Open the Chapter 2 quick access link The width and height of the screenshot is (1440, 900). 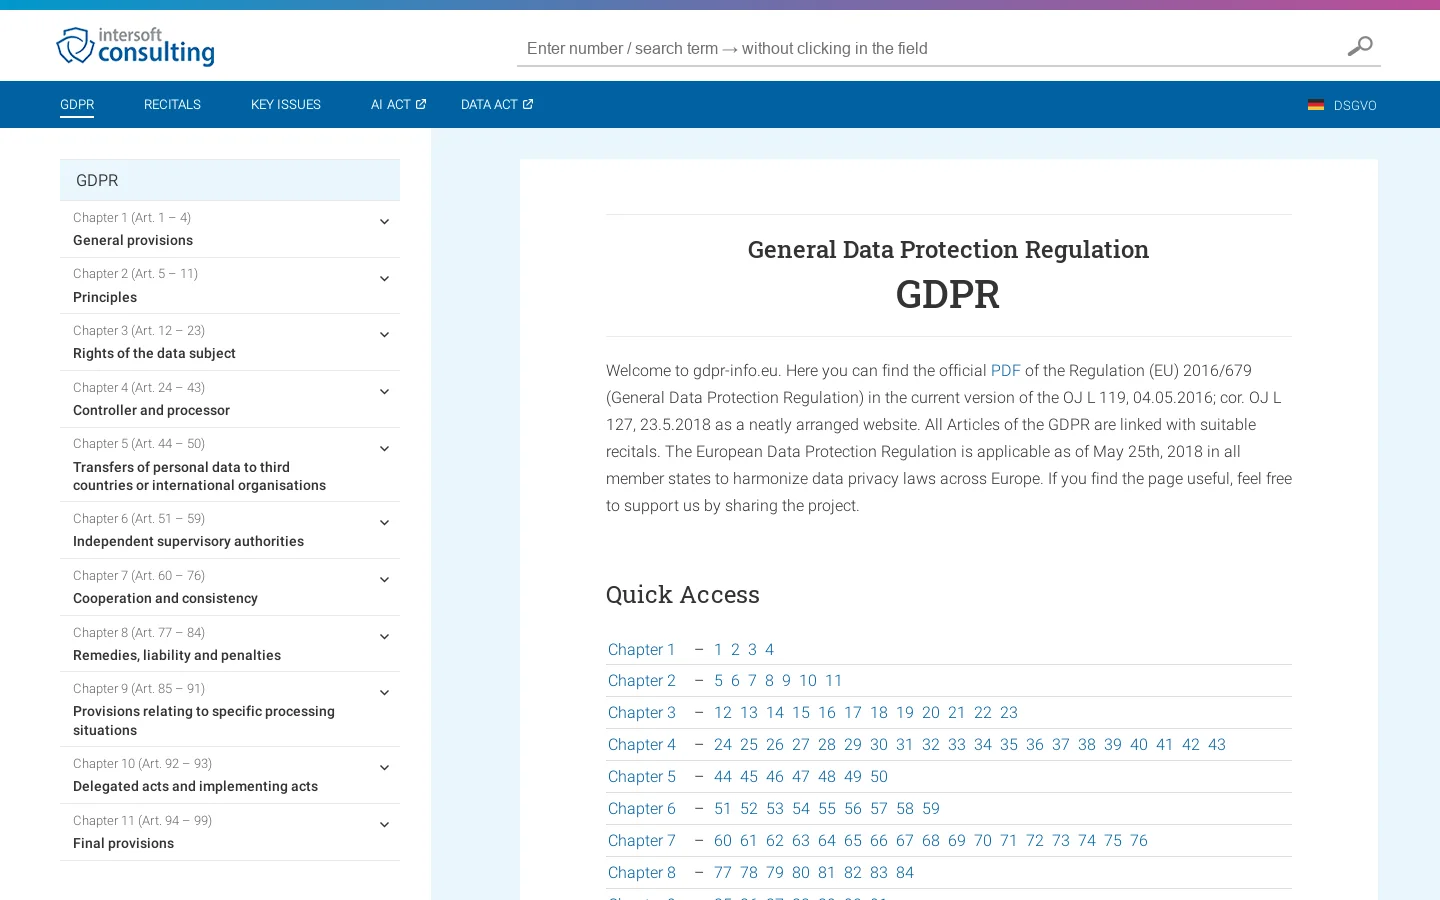click(642, 680)
